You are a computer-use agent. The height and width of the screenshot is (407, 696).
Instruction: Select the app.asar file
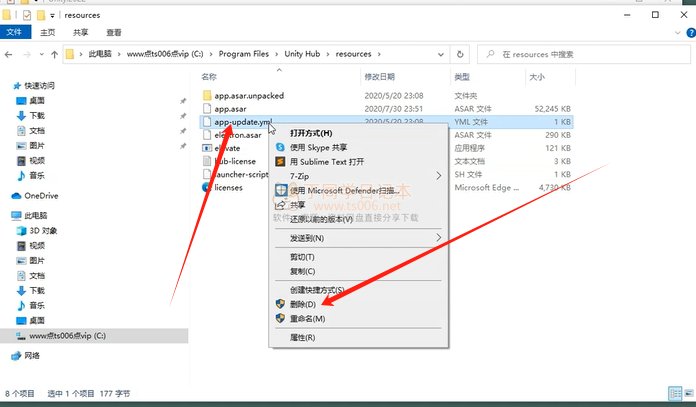(230, 109)
